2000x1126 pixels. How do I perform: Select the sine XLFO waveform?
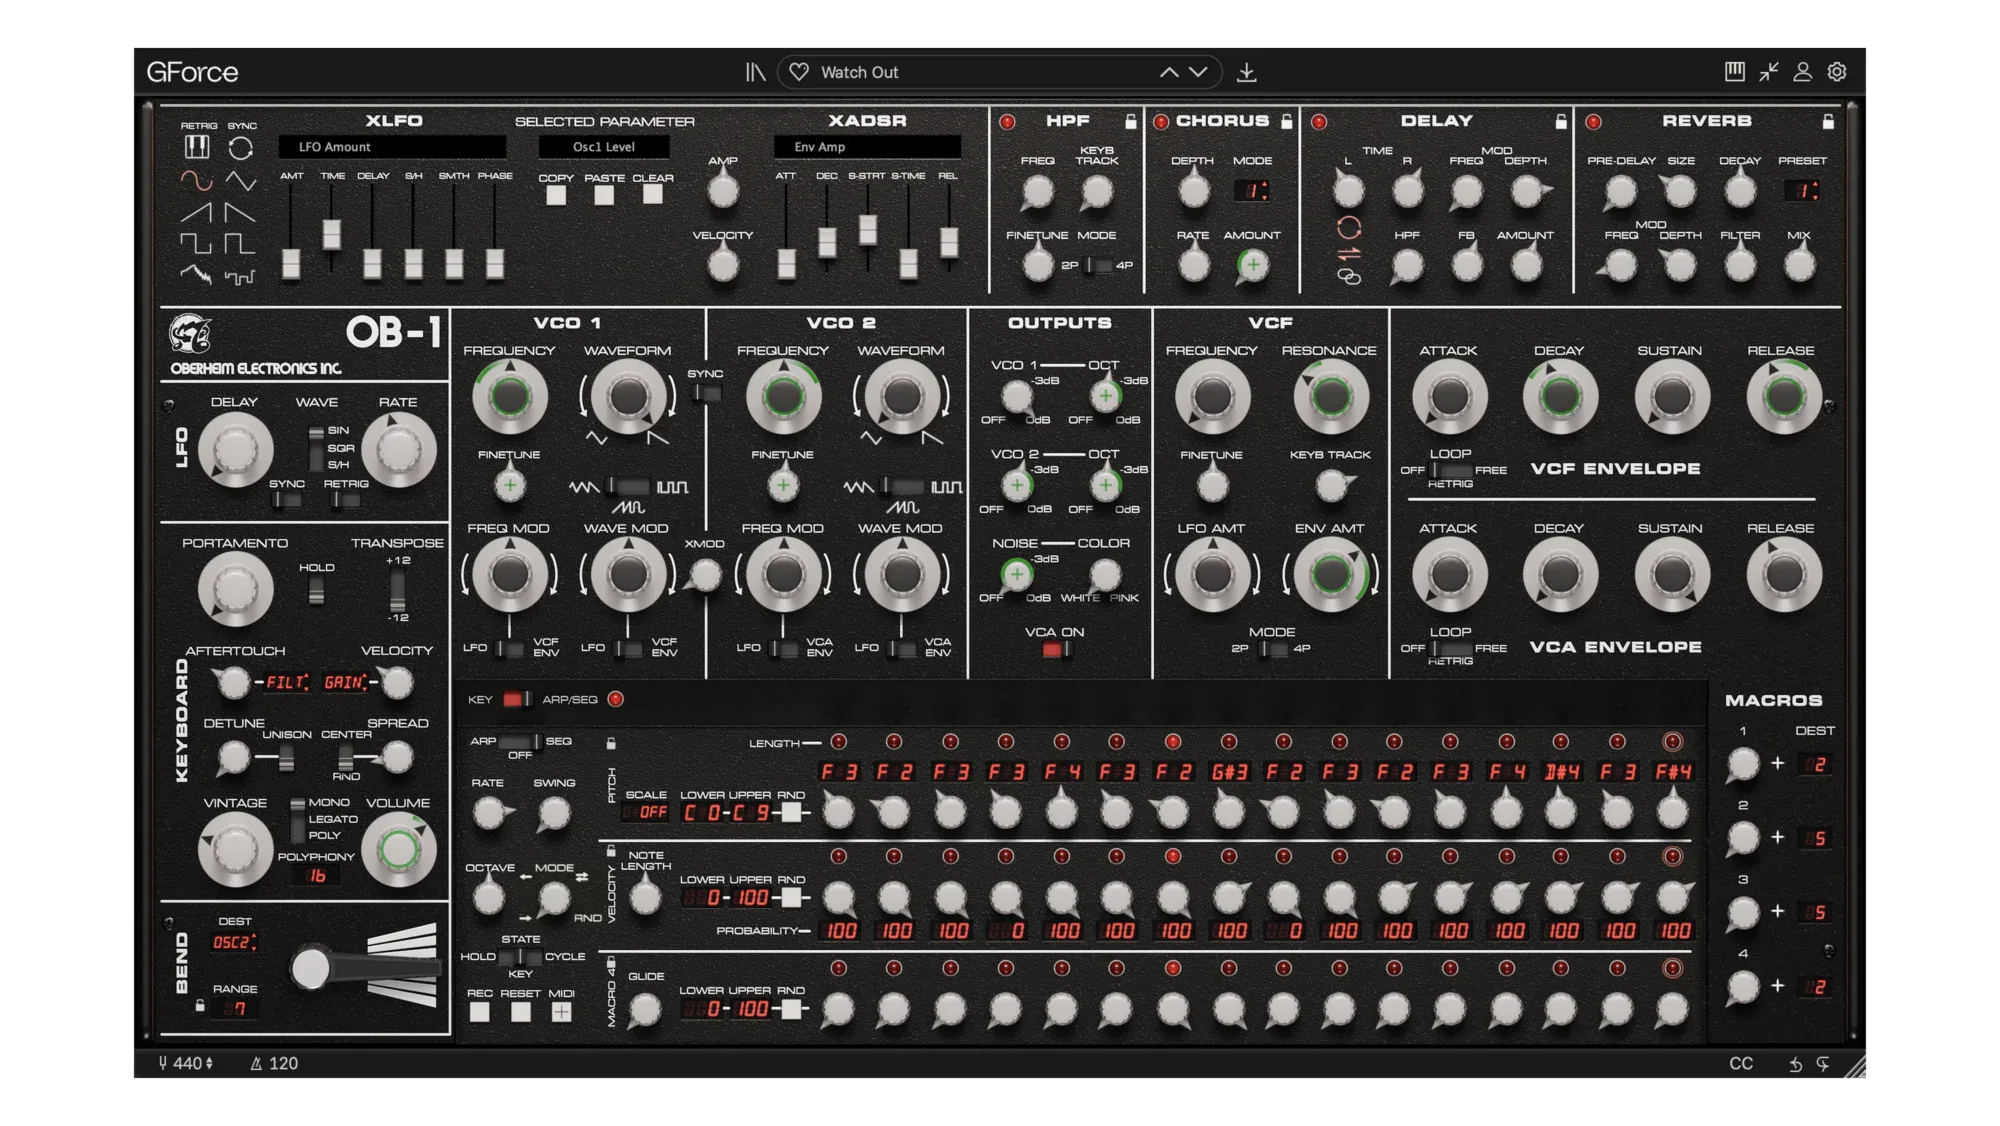[x=196, y=181]
